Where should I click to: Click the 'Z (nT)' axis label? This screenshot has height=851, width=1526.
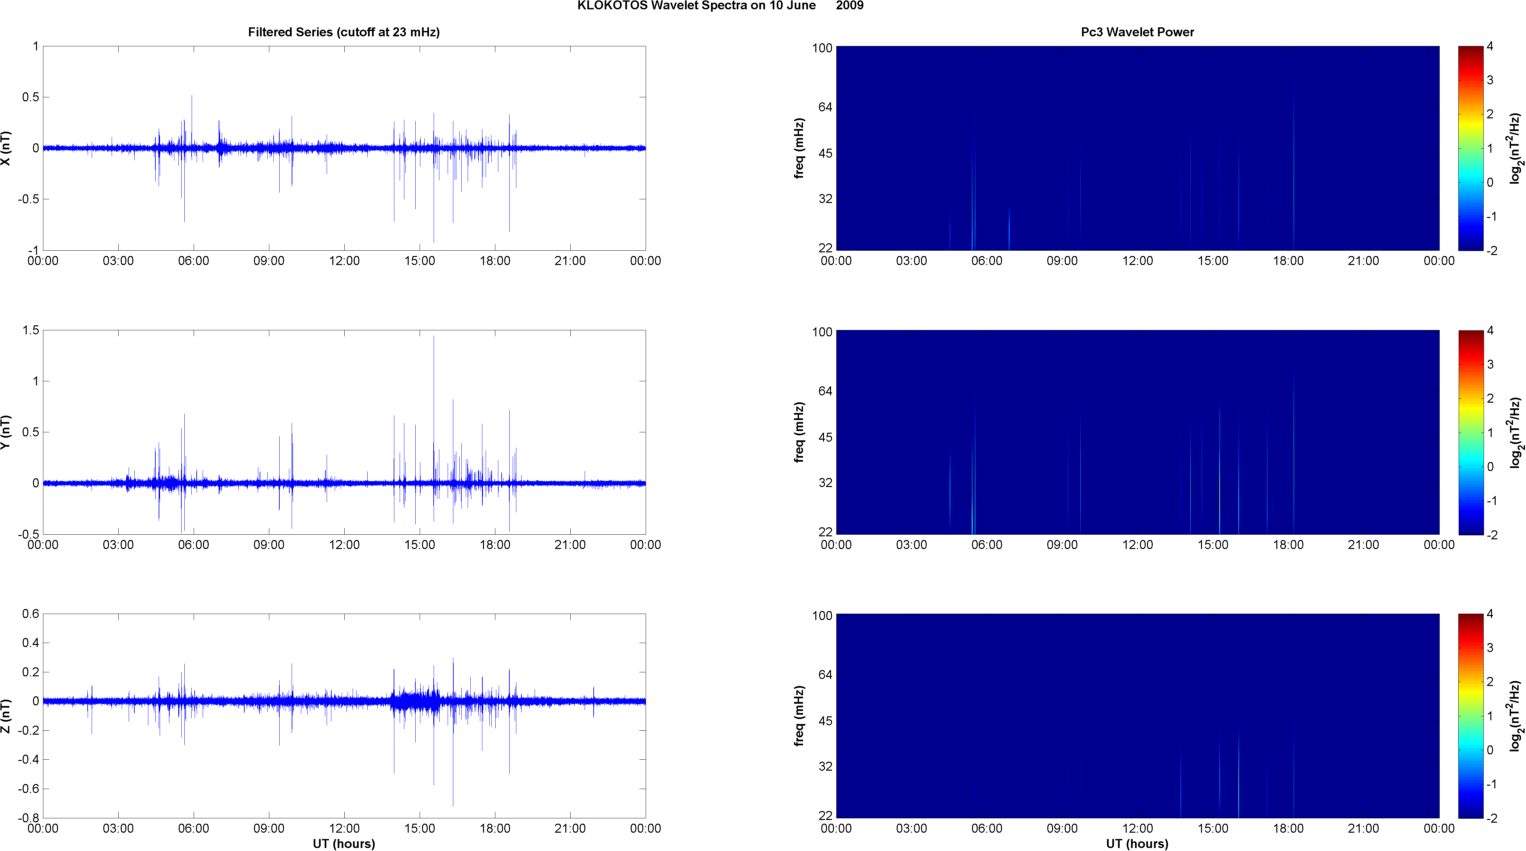point(6,716)
